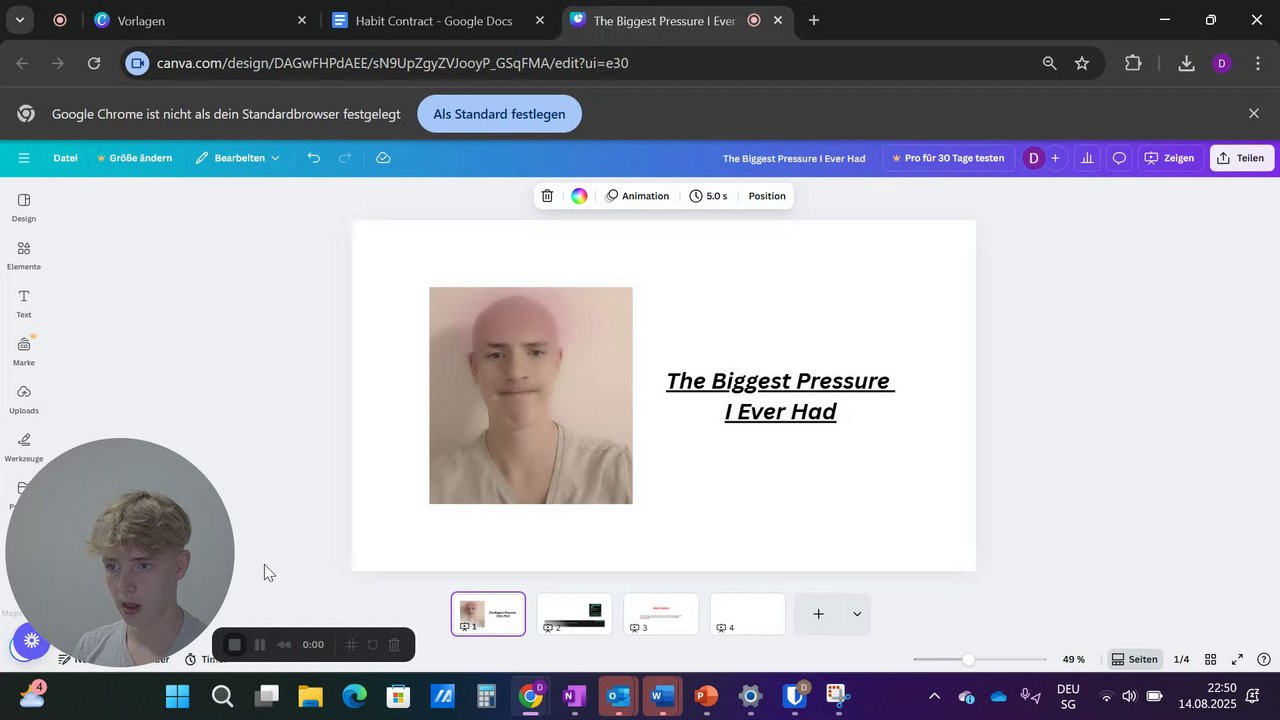Viewport: 1280px width, 720px height.
Task: Open the analytics bar chart icon
Action: point(1087,158)
